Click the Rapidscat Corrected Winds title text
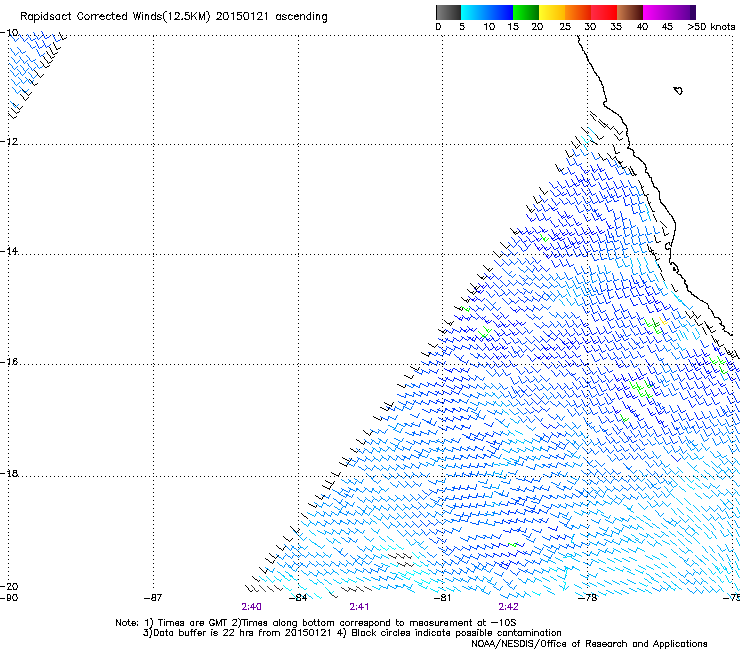The width and height of the screenshot is (740, 650). click(x=174, y=17)
